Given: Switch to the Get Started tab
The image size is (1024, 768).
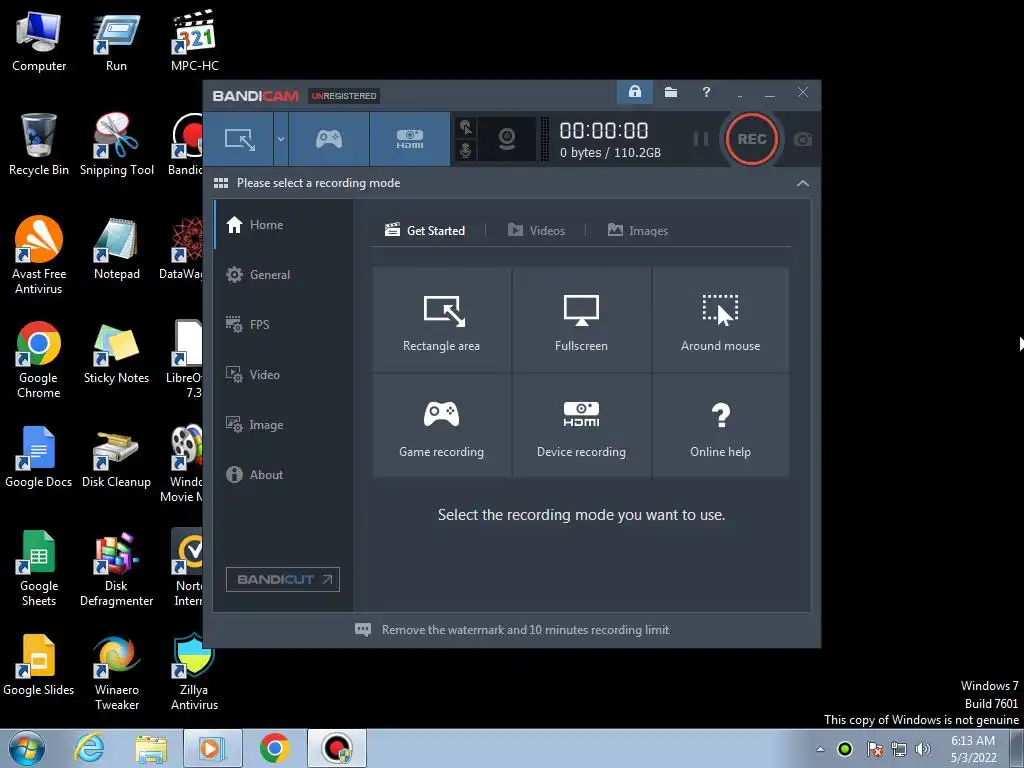Looking at the screenshot, I should click(425, 231).
